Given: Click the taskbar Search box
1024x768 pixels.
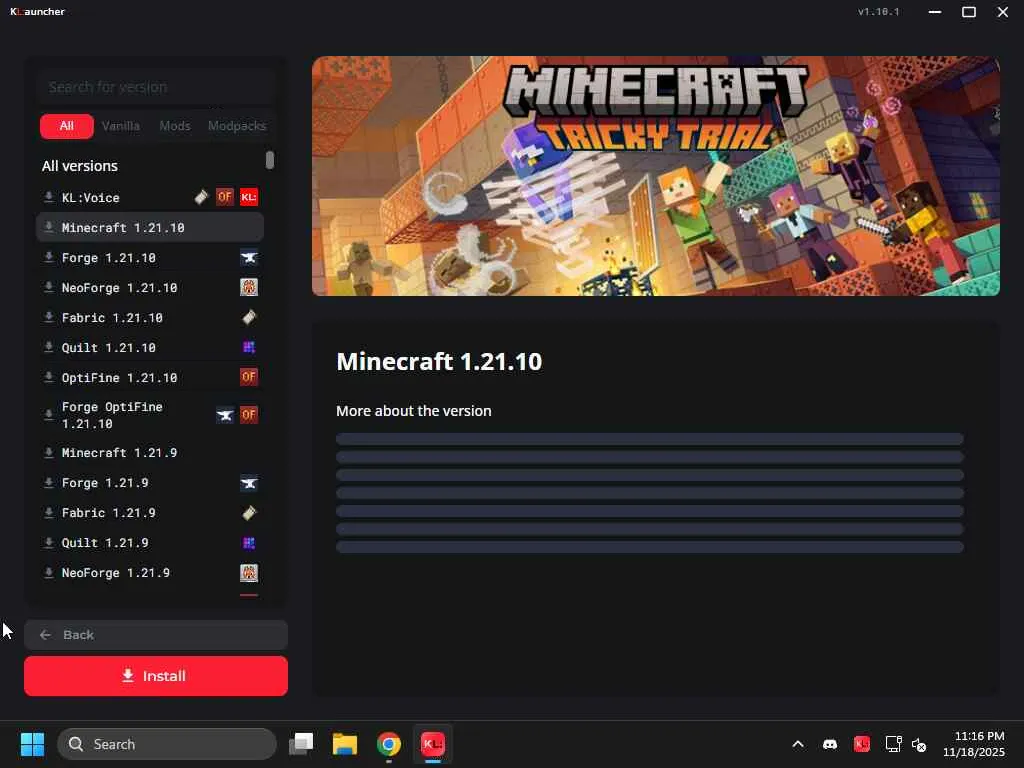Looking at the screenshot, I should click(167, 744).
